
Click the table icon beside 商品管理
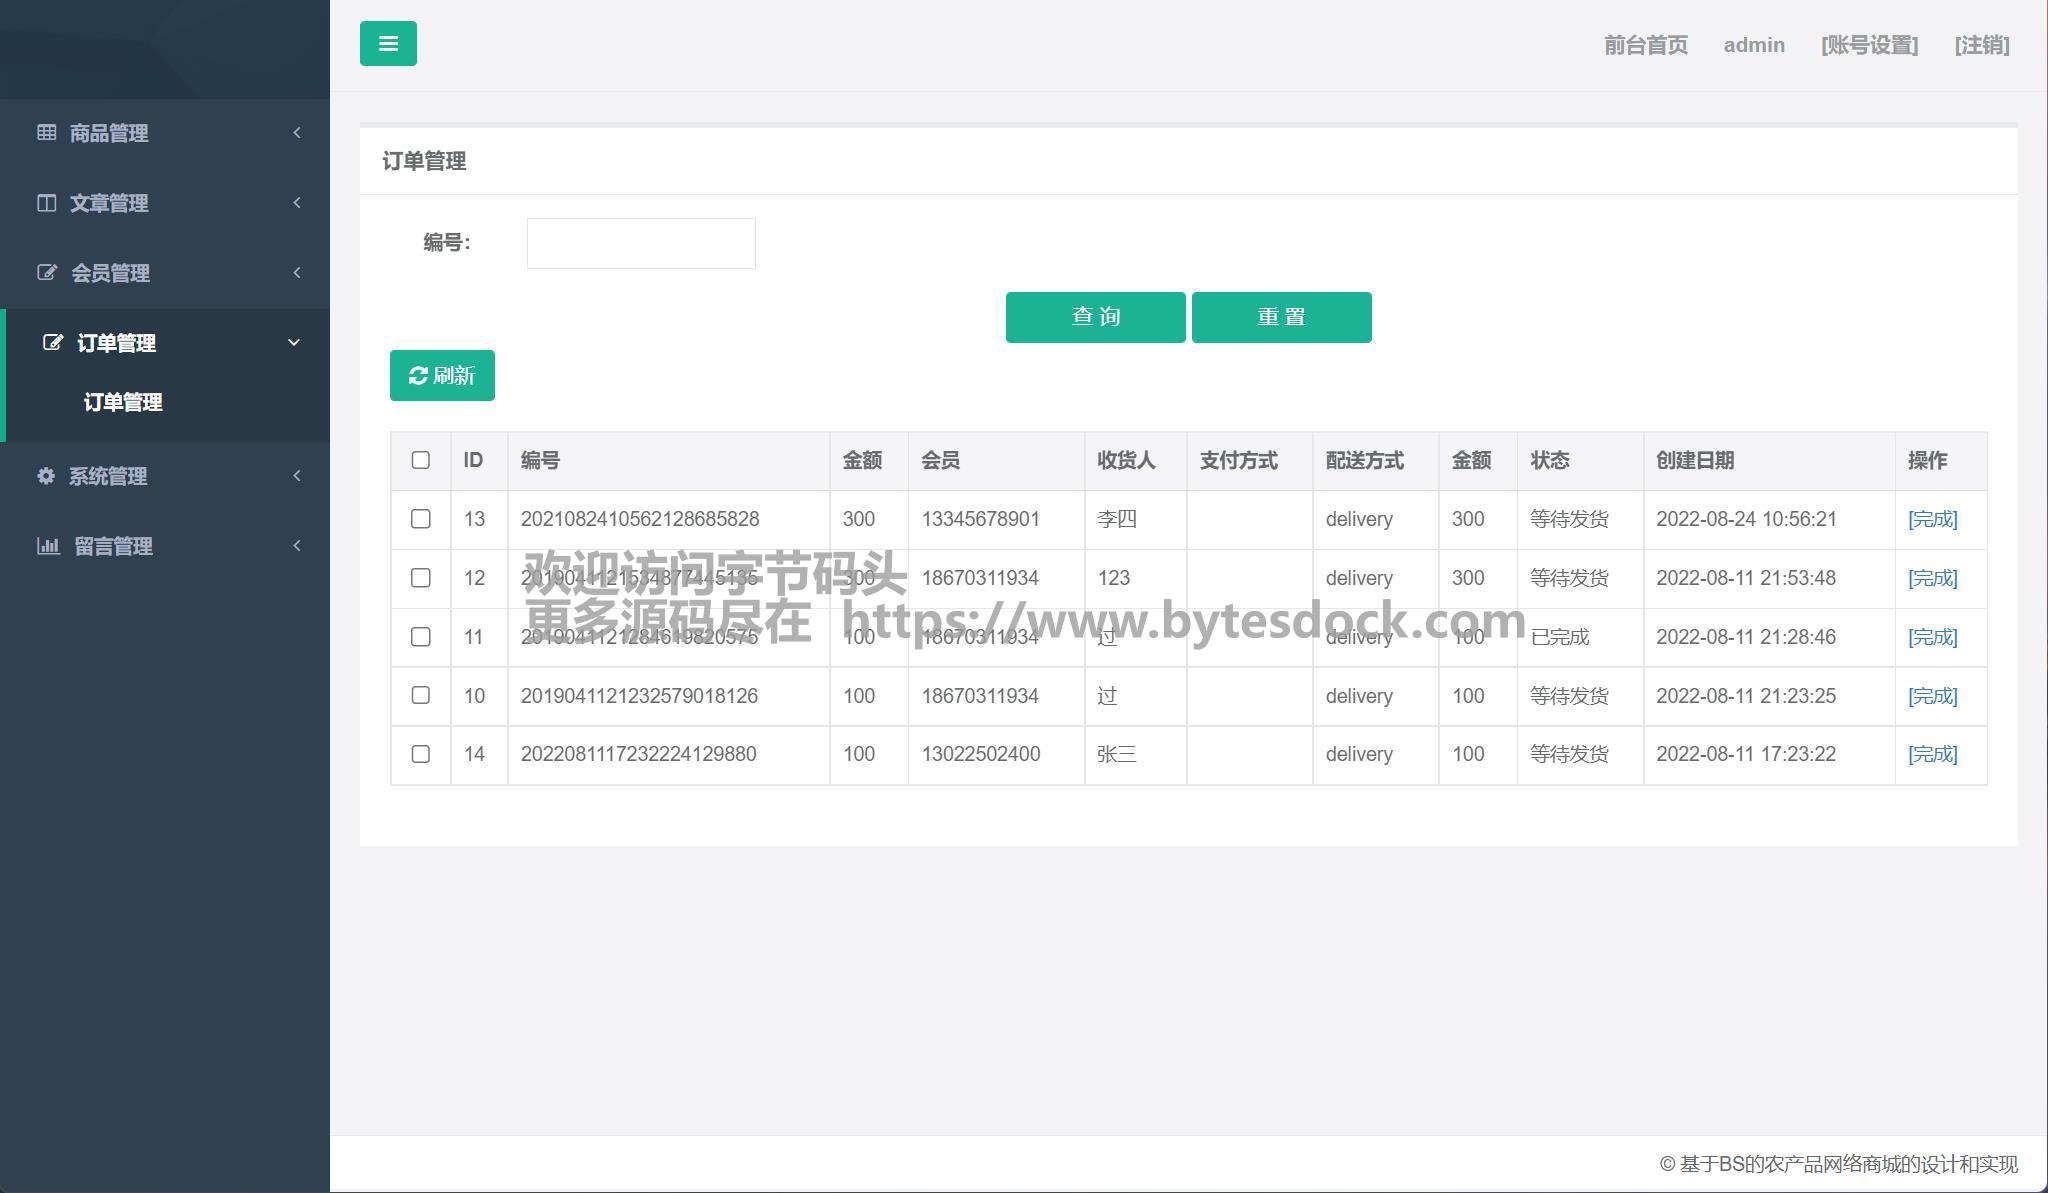coord(46,132)
